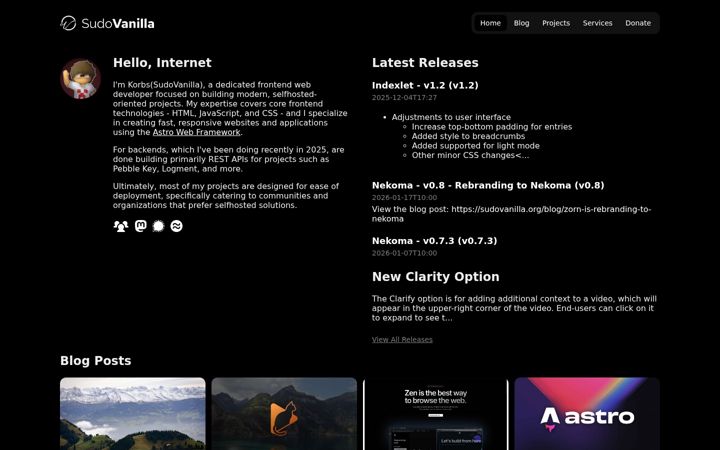Screen dimensions: 720x450
Task: Click the SudoVanilla logo icon
Action: 68,23
